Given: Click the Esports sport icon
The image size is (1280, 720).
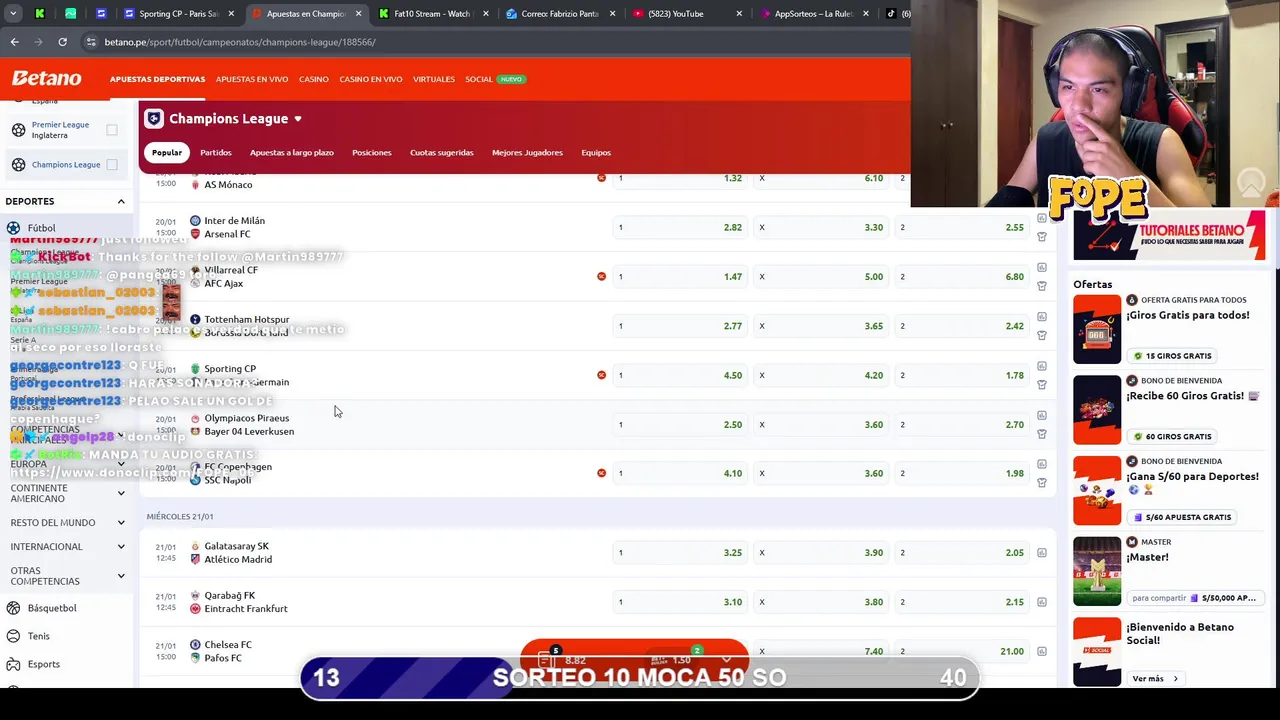Looking at the screenshot, I should (14, 664).
